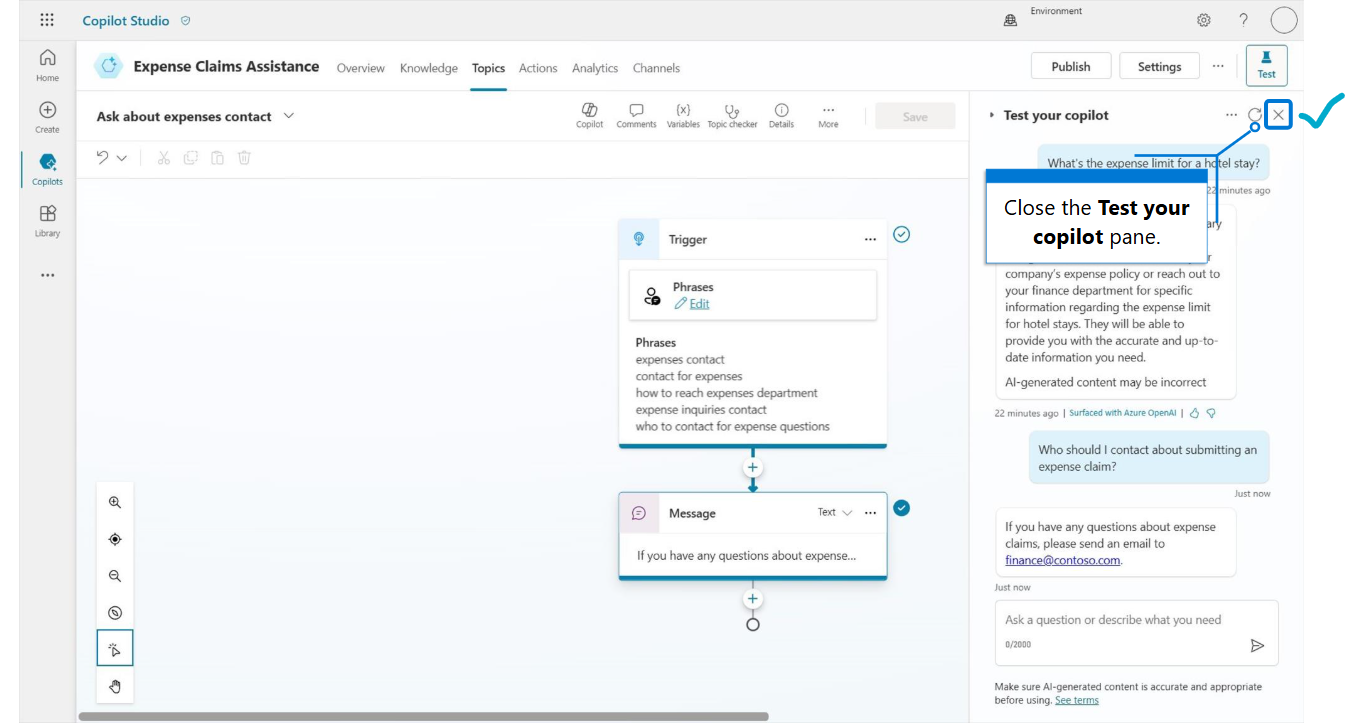This screenshot has width=1346, height=723.
Task: Click the thumbs up feedback icon
Action: [1194, 413]
